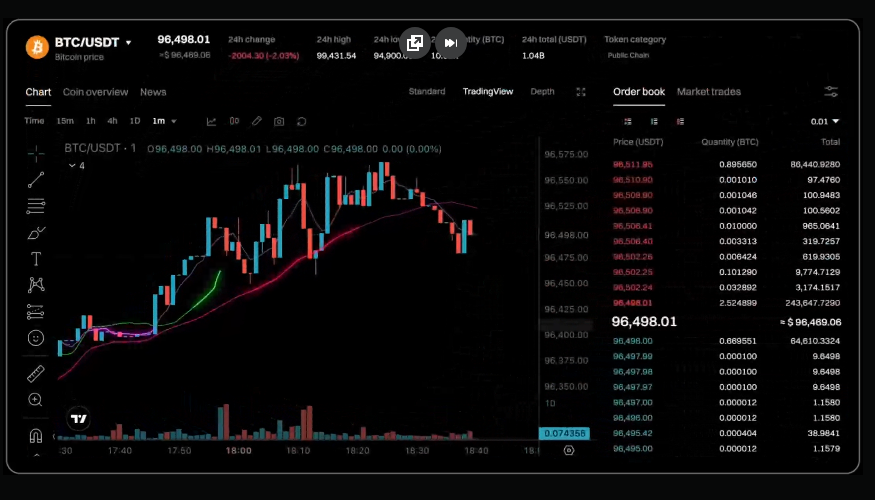Select the 4h timeframe
Image resolution: width=875 pixels, height=500 pixels.
click(x=112, y=121)
